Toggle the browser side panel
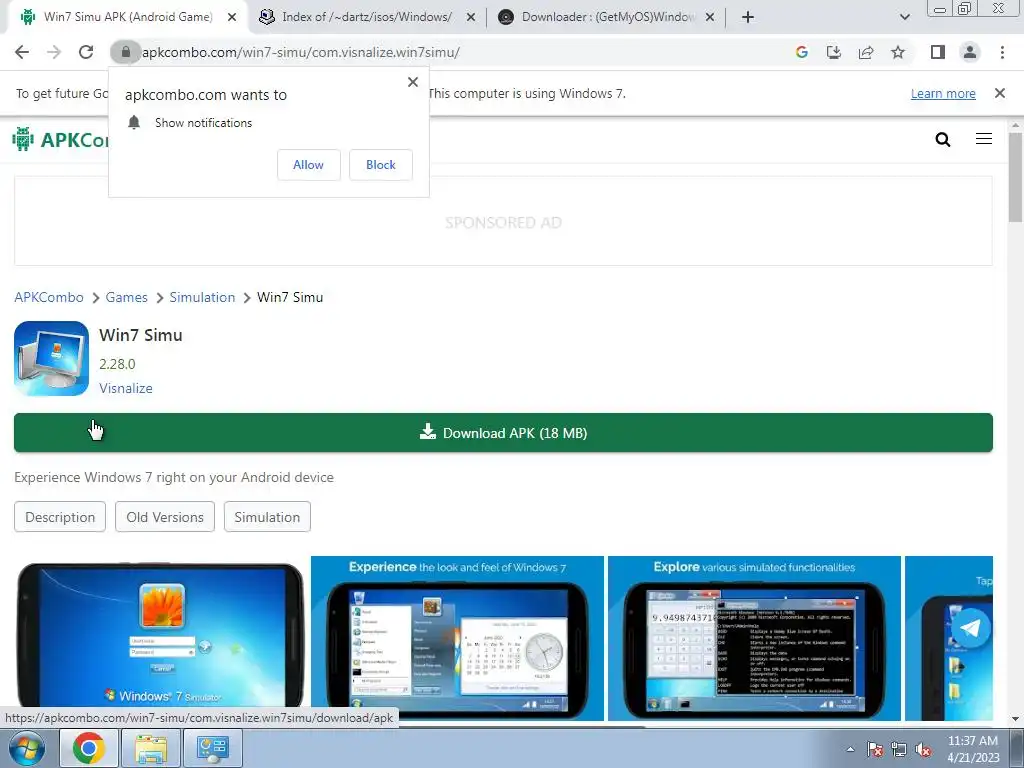Viewport: 1024px width, 768px height. tap(938, 52)
